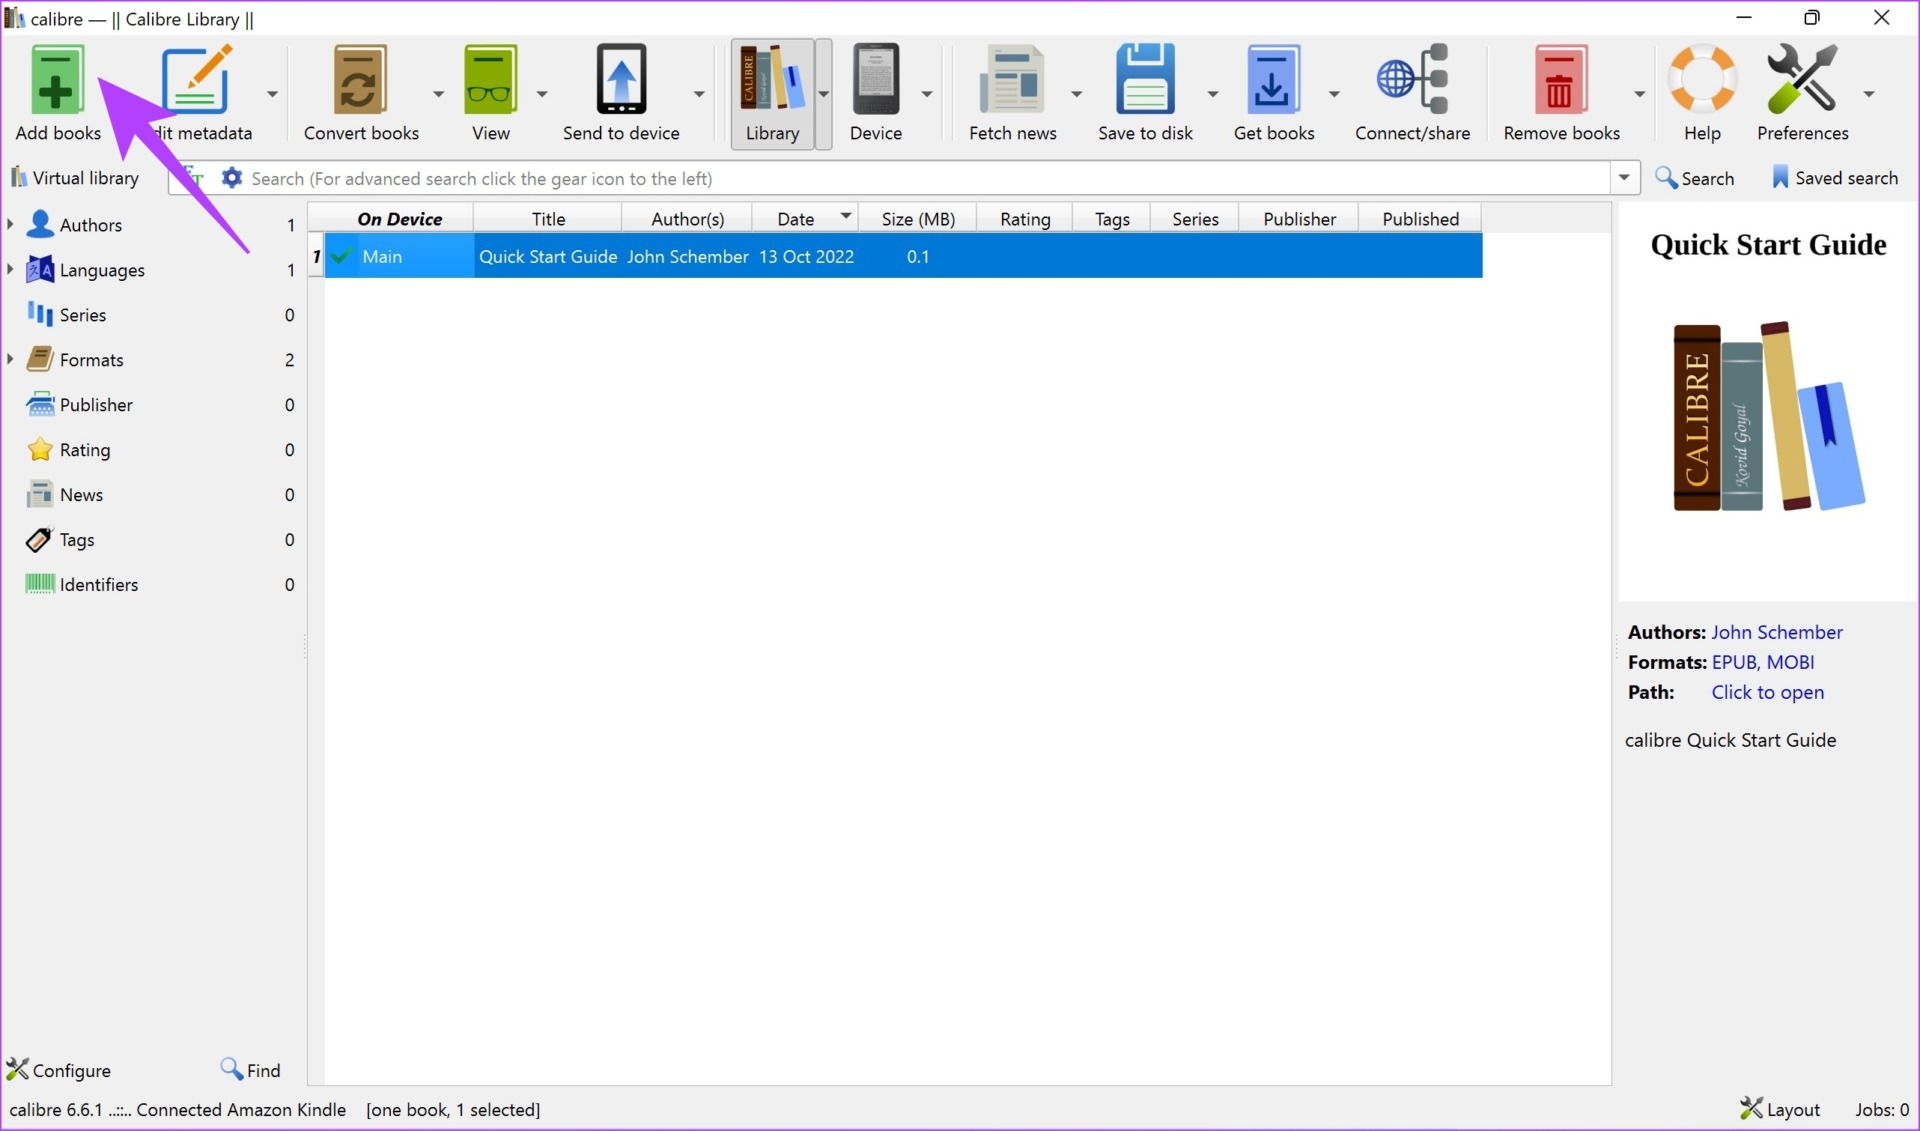Click Save to disk icon
The width and height of the screenshot is (1920, 1131).
1144,80
